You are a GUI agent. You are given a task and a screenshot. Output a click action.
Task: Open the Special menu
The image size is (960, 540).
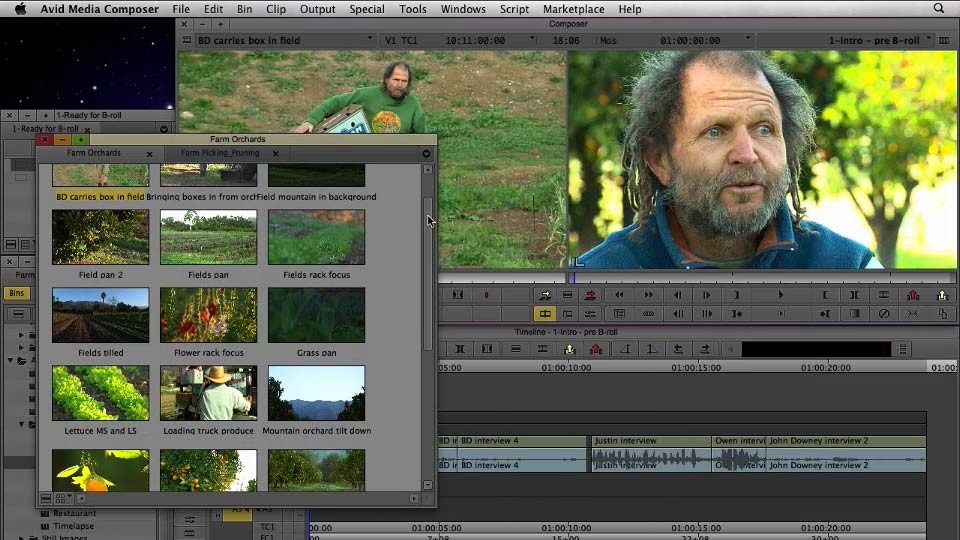367,9
